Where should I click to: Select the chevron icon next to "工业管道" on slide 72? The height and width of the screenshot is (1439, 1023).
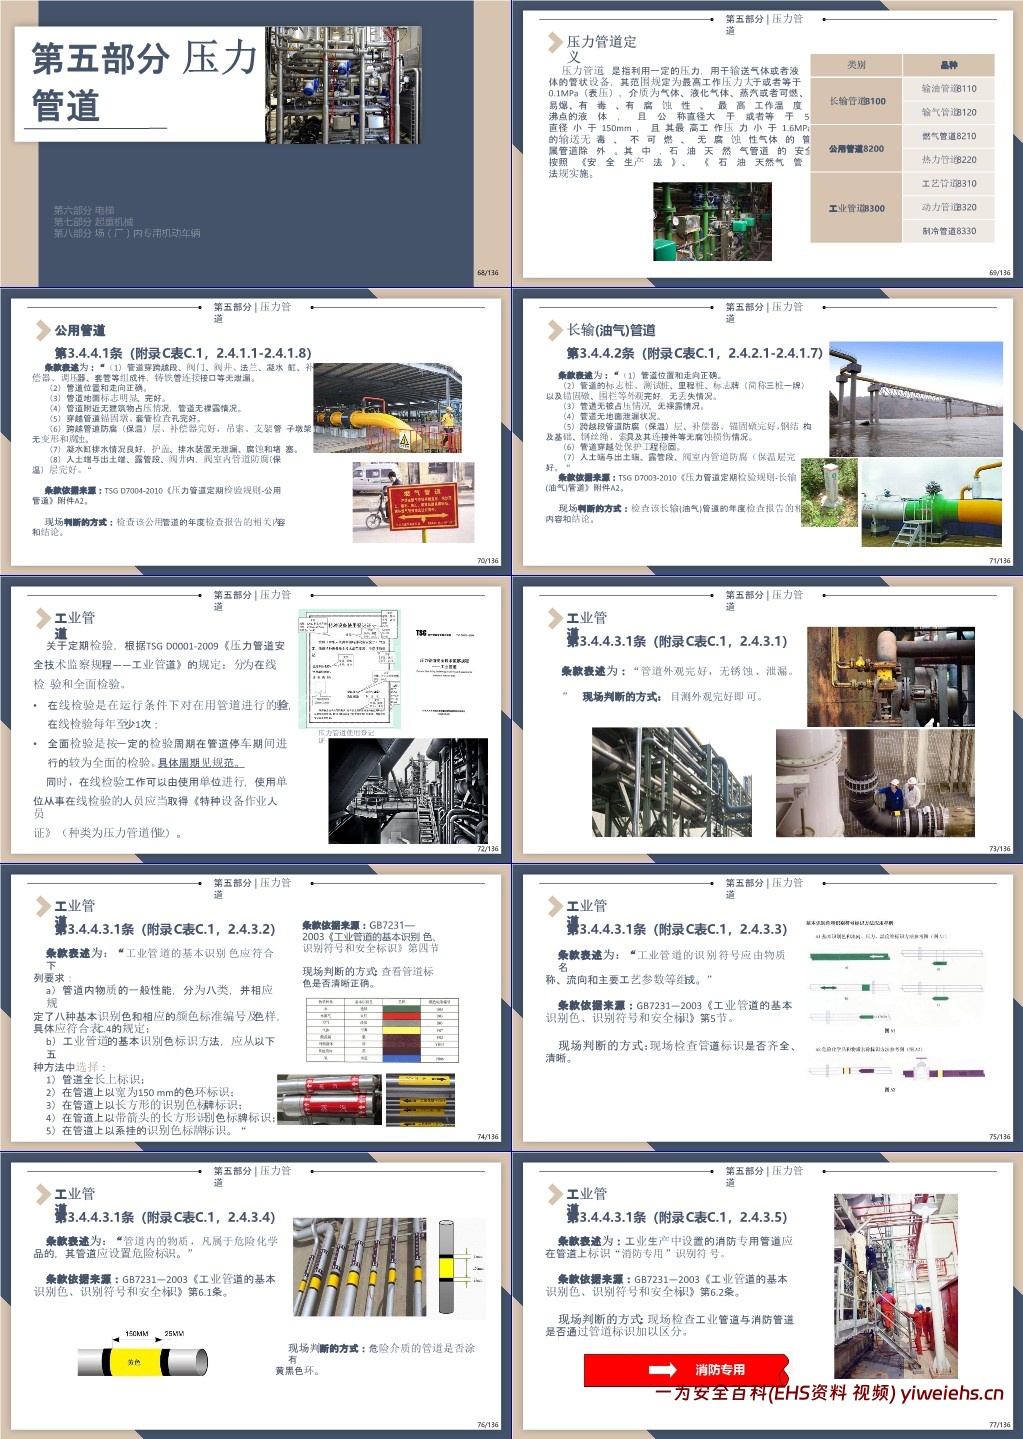[40, 617]
